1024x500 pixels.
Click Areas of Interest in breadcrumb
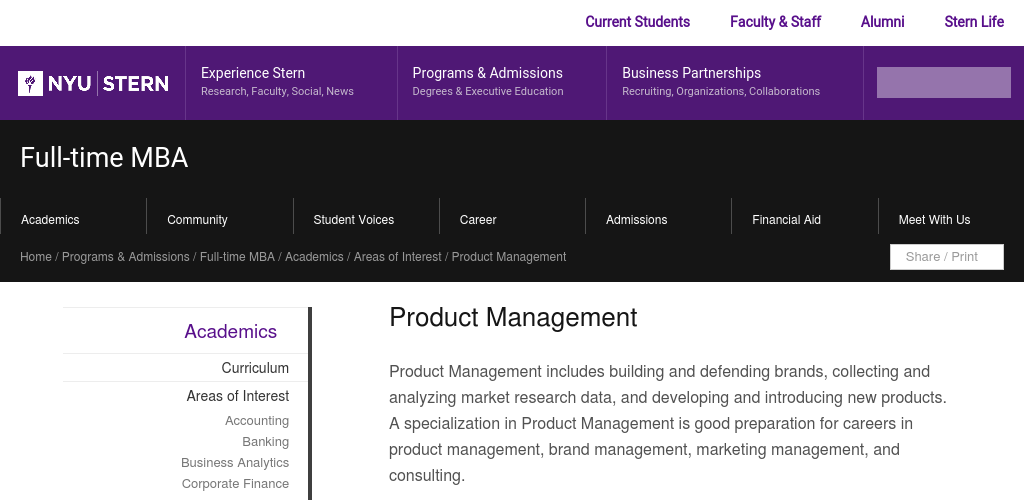[398, 257]
